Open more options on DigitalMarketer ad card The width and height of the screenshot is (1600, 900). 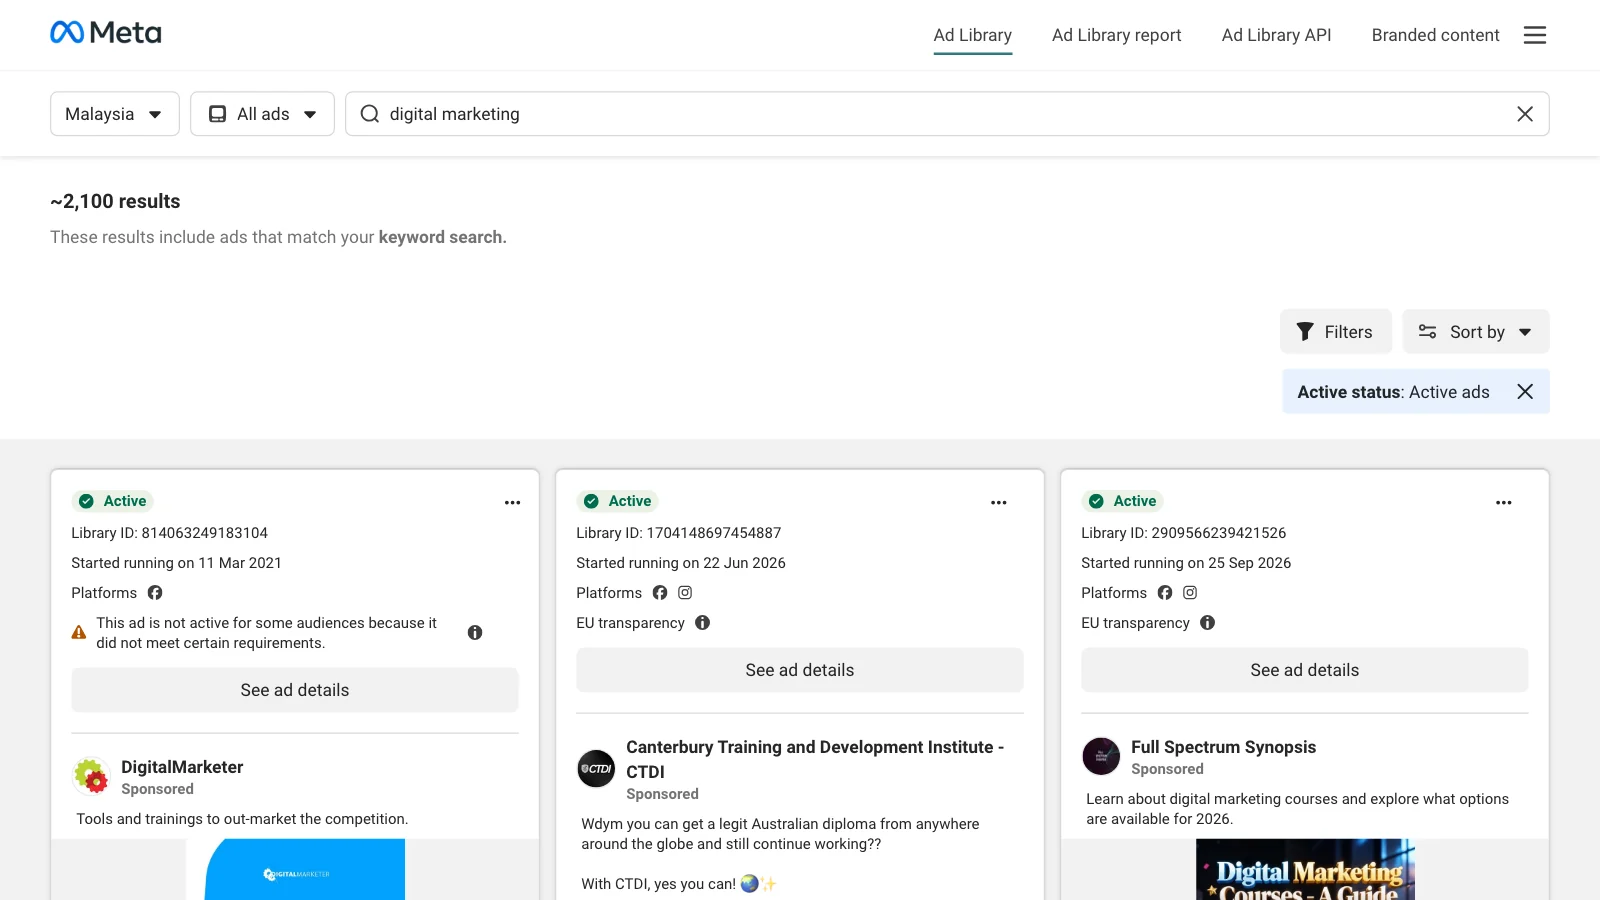click(x=513, y=502)
